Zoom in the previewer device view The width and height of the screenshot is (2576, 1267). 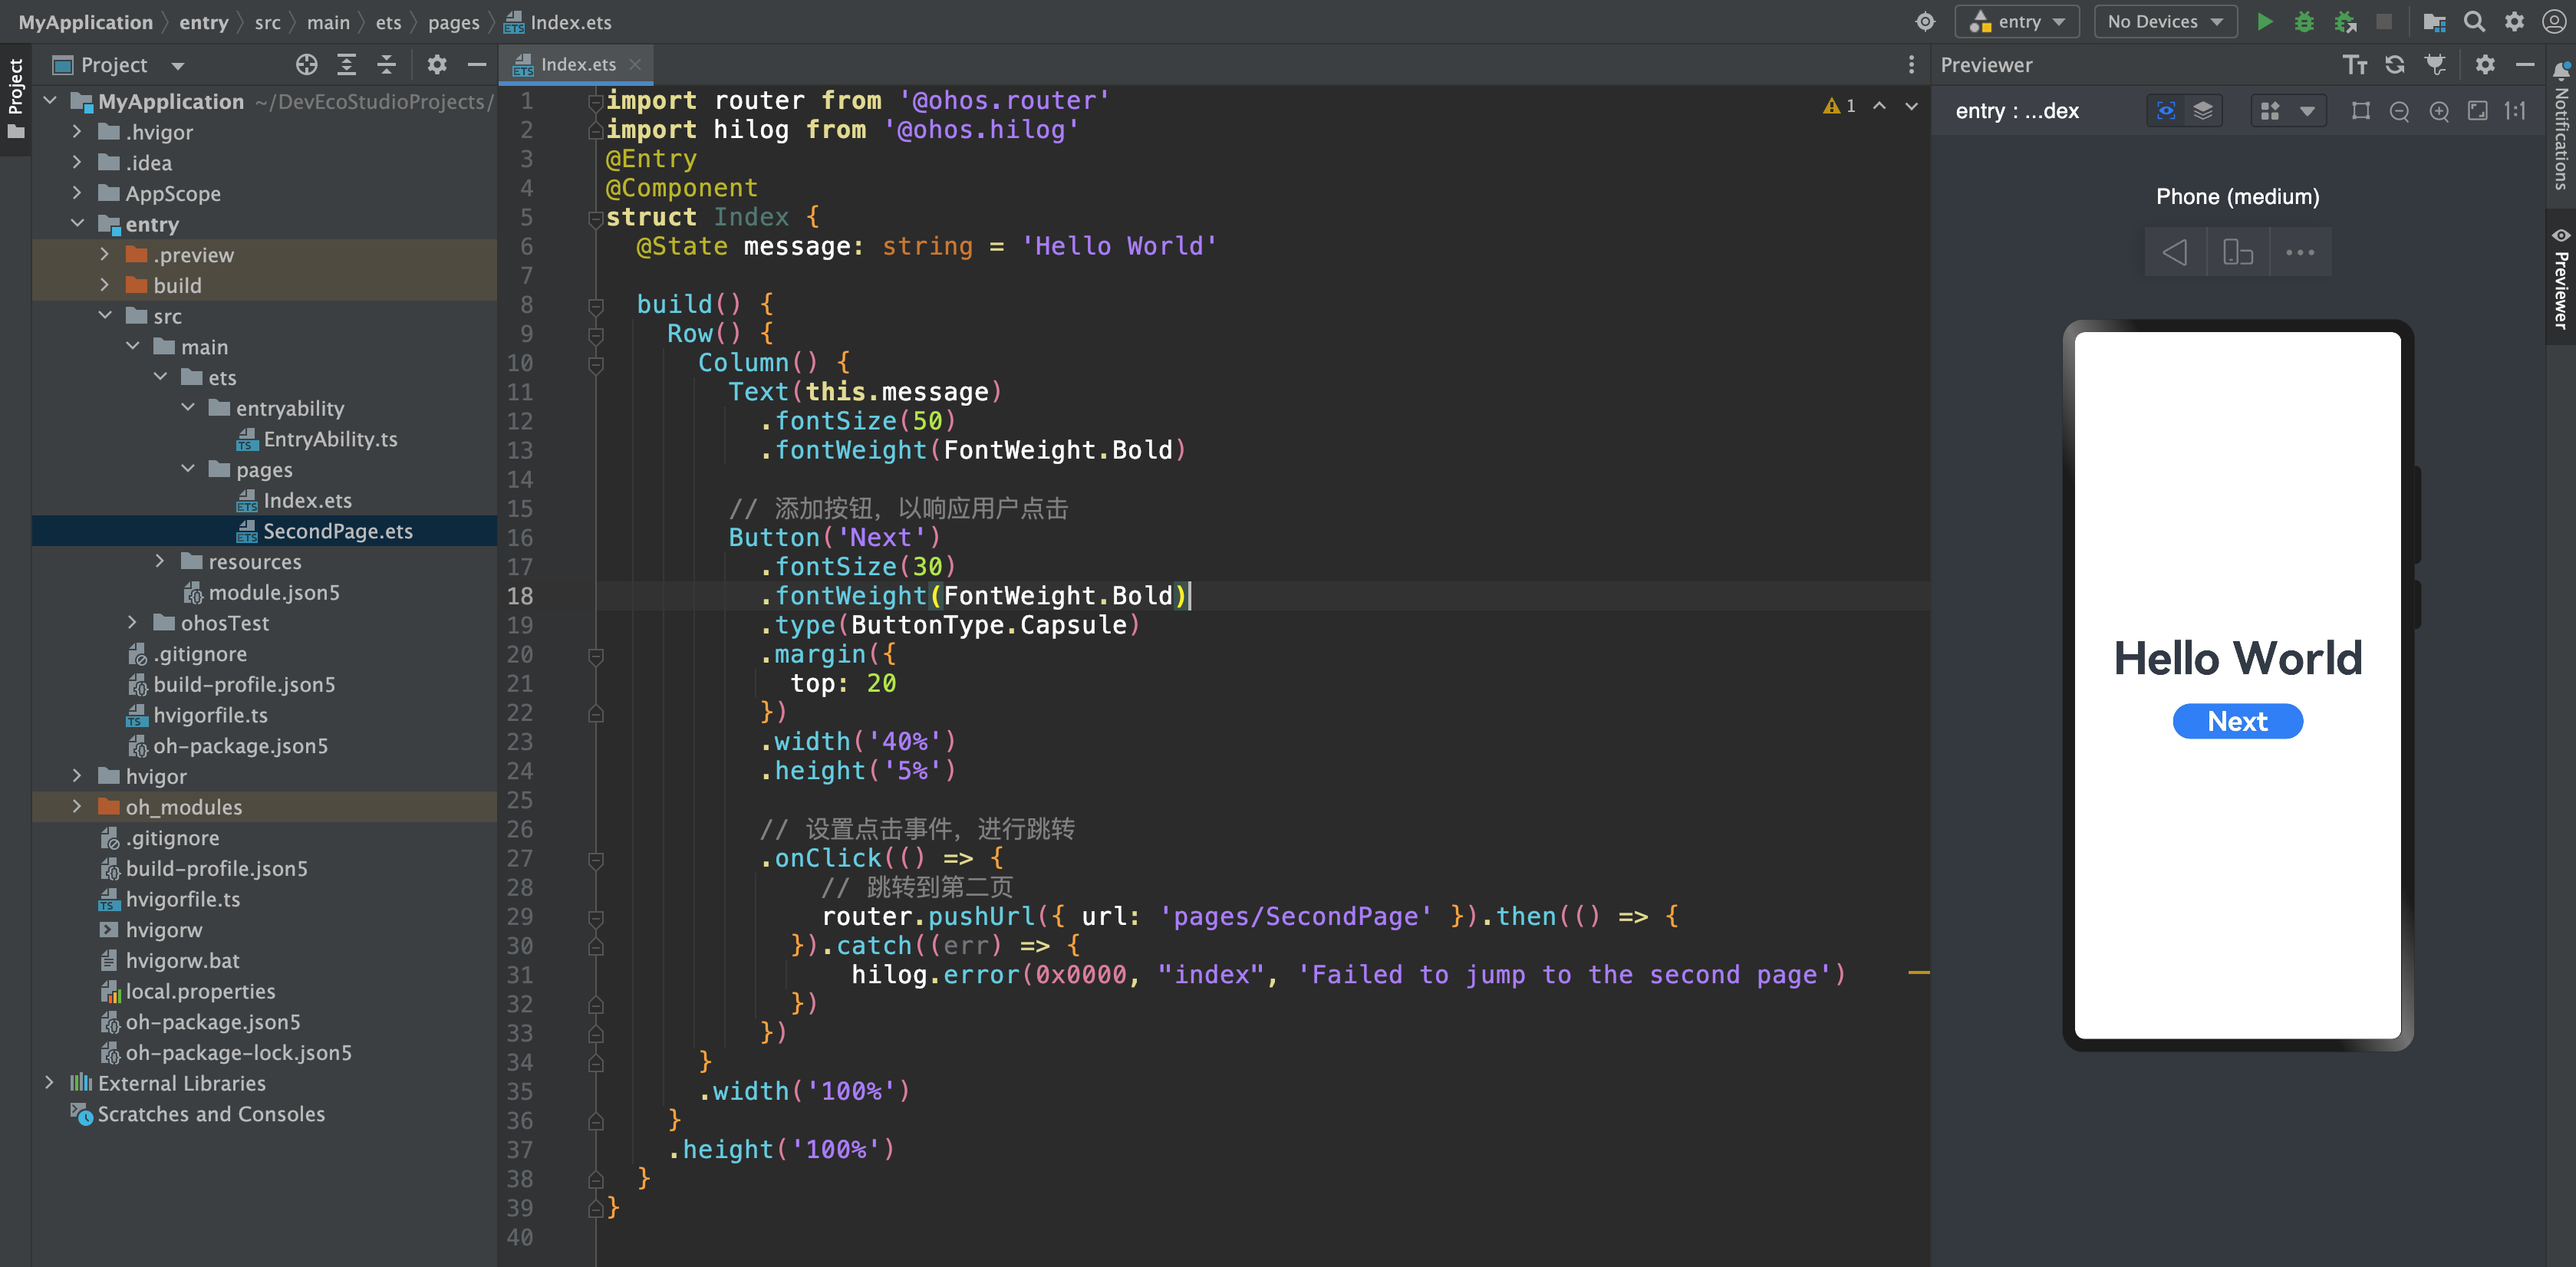(x=2439, y=111)
